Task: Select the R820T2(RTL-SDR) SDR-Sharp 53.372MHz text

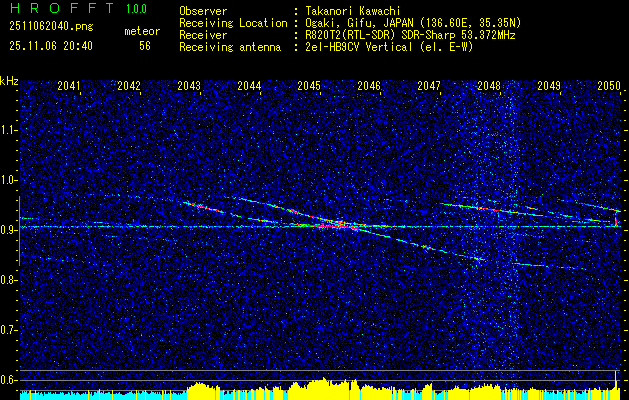Action: 410,35
